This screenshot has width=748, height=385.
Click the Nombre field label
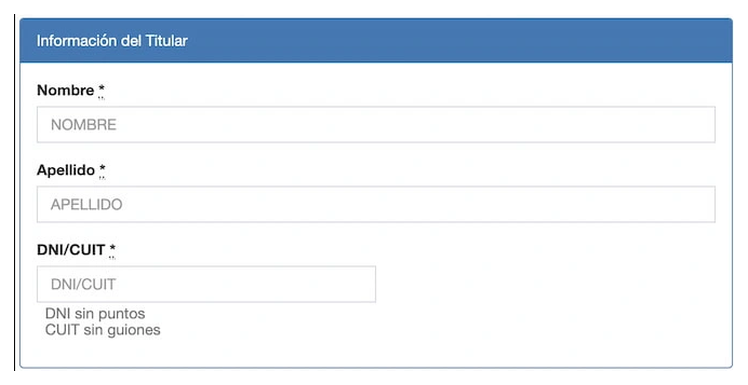pos(65,90)
